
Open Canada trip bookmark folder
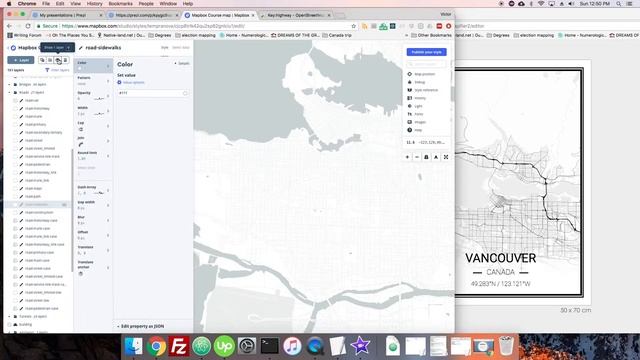click(x=337, y=36)
